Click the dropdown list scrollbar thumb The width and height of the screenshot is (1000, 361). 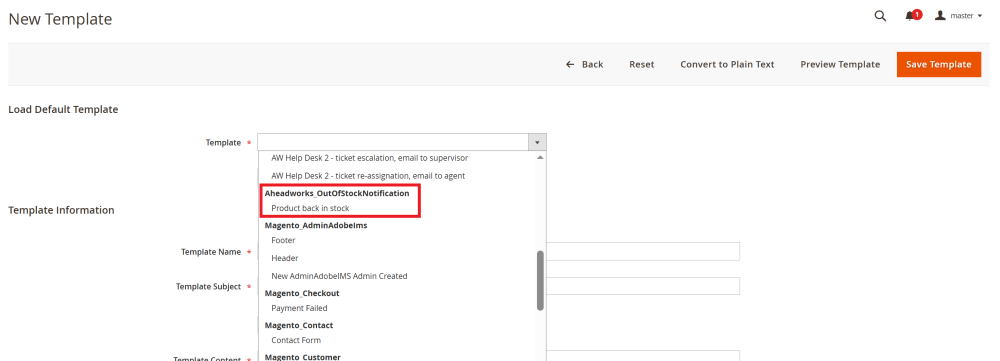(540, 281)
